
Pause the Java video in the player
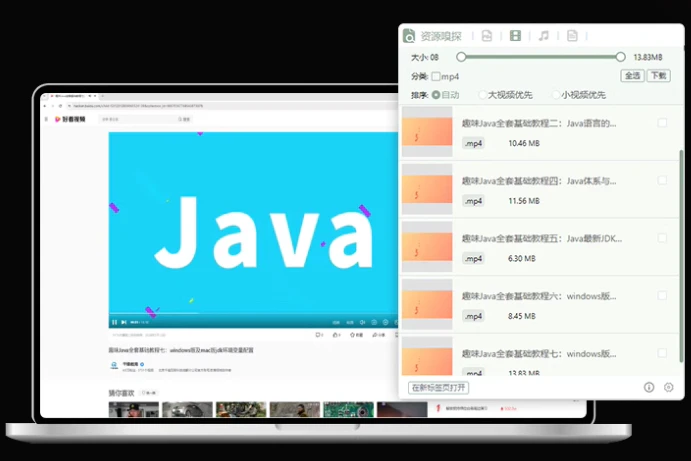114,322
